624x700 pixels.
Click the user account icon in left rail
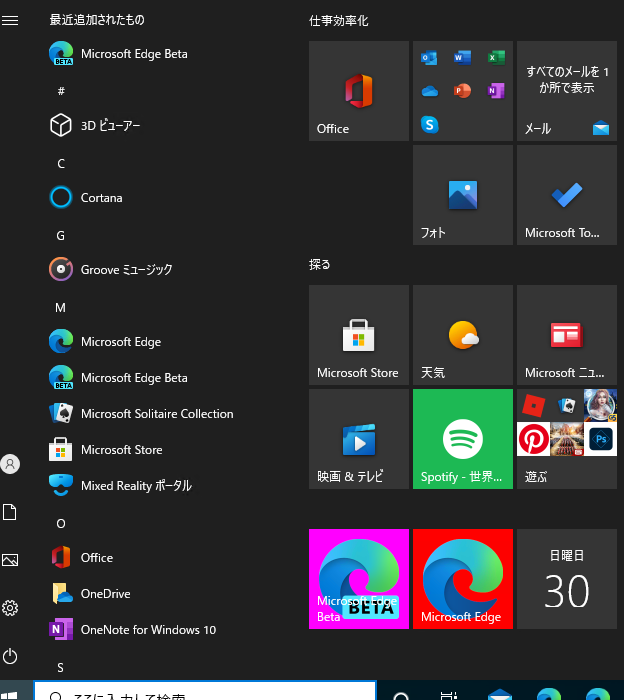(x=10, y=464)
